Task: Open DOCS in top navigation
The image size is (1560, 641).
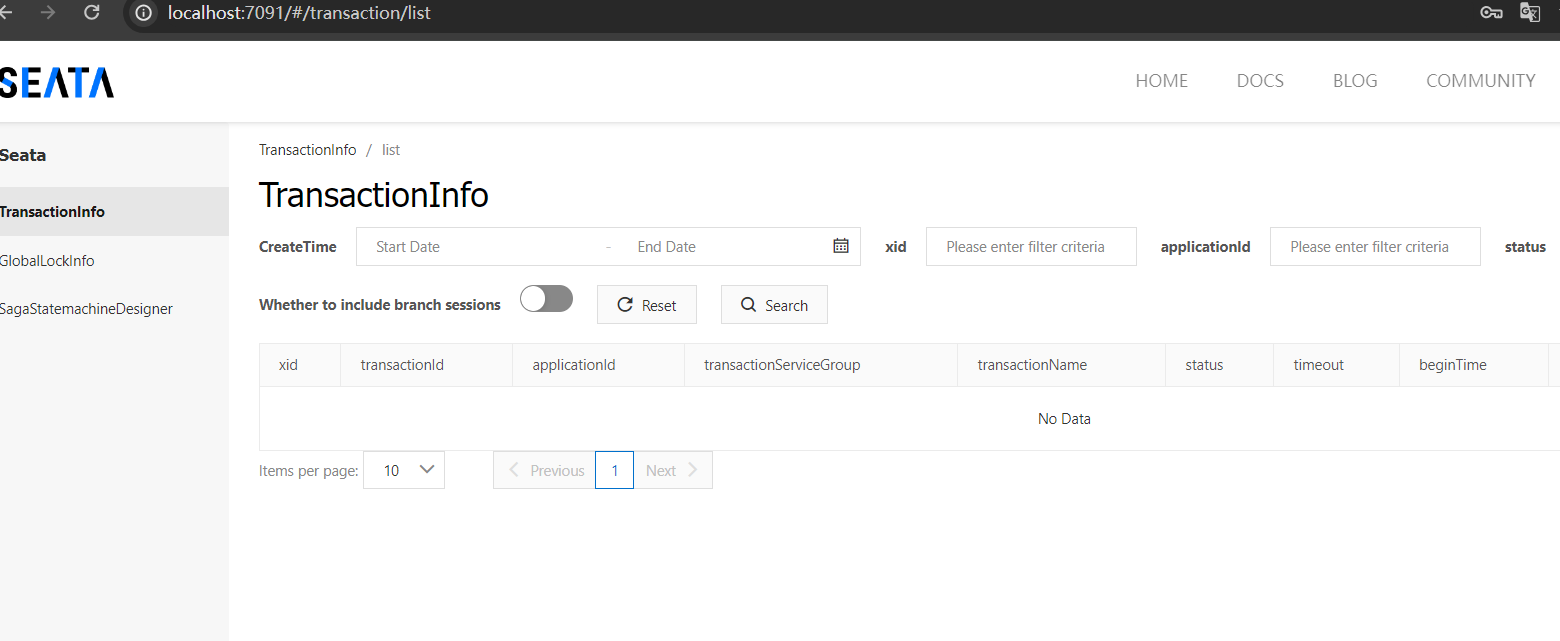Action: point(1260,81)
